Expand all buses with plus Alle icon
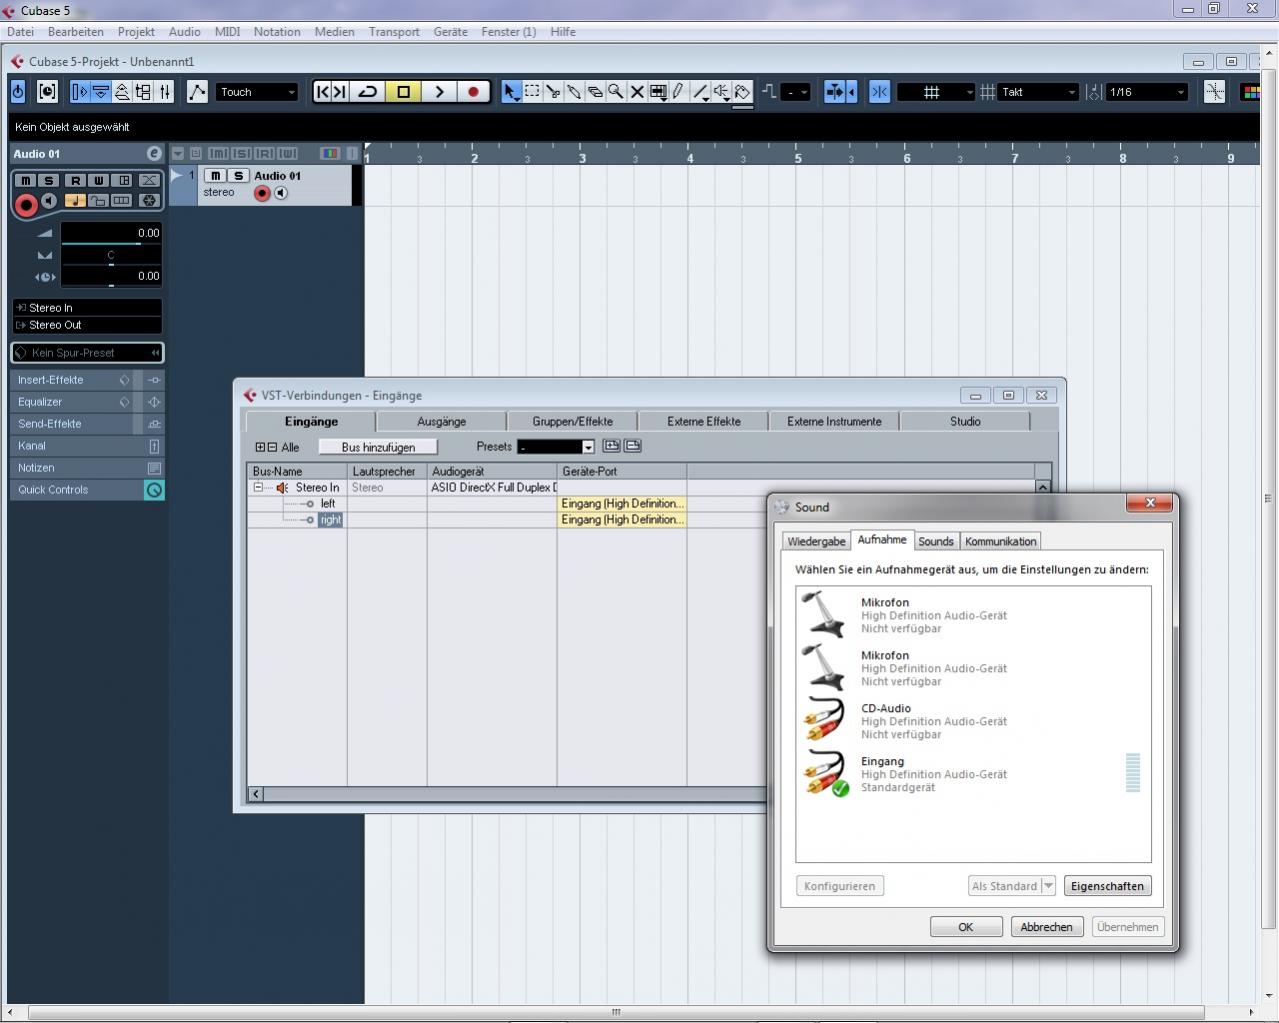This screenshot has height=1023, width=1279. point(260,447)
